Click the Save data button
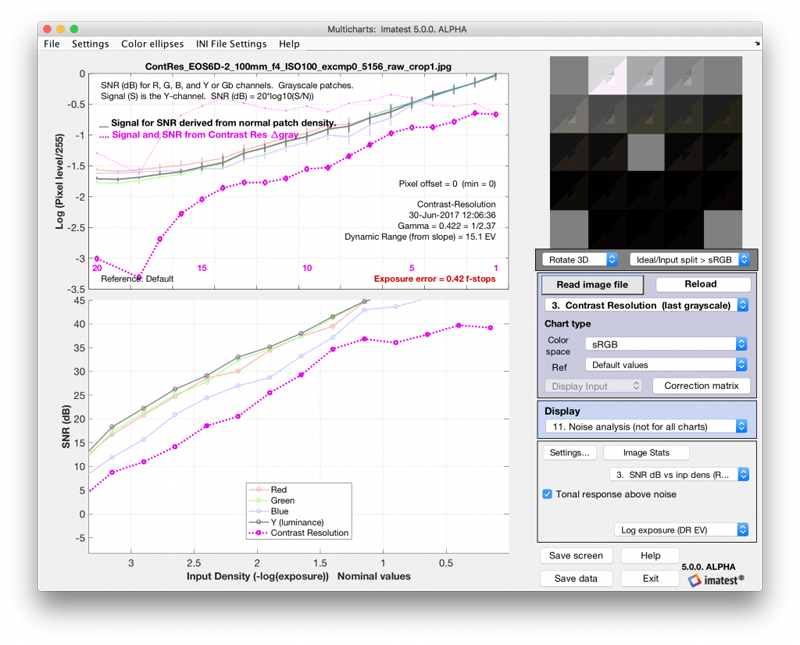Image resolution: width=800 pixels, height=645 pixels. pos(576,579)
